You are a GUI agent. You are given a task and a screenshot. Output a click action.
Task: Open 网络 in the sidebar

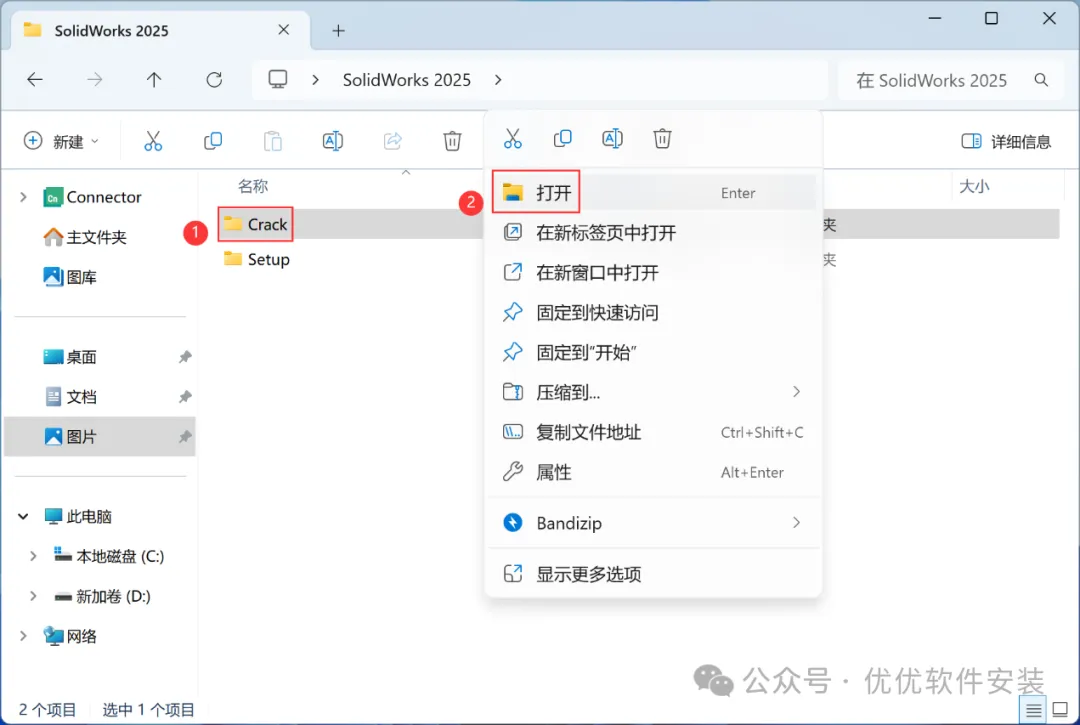(x=70, y=636)
